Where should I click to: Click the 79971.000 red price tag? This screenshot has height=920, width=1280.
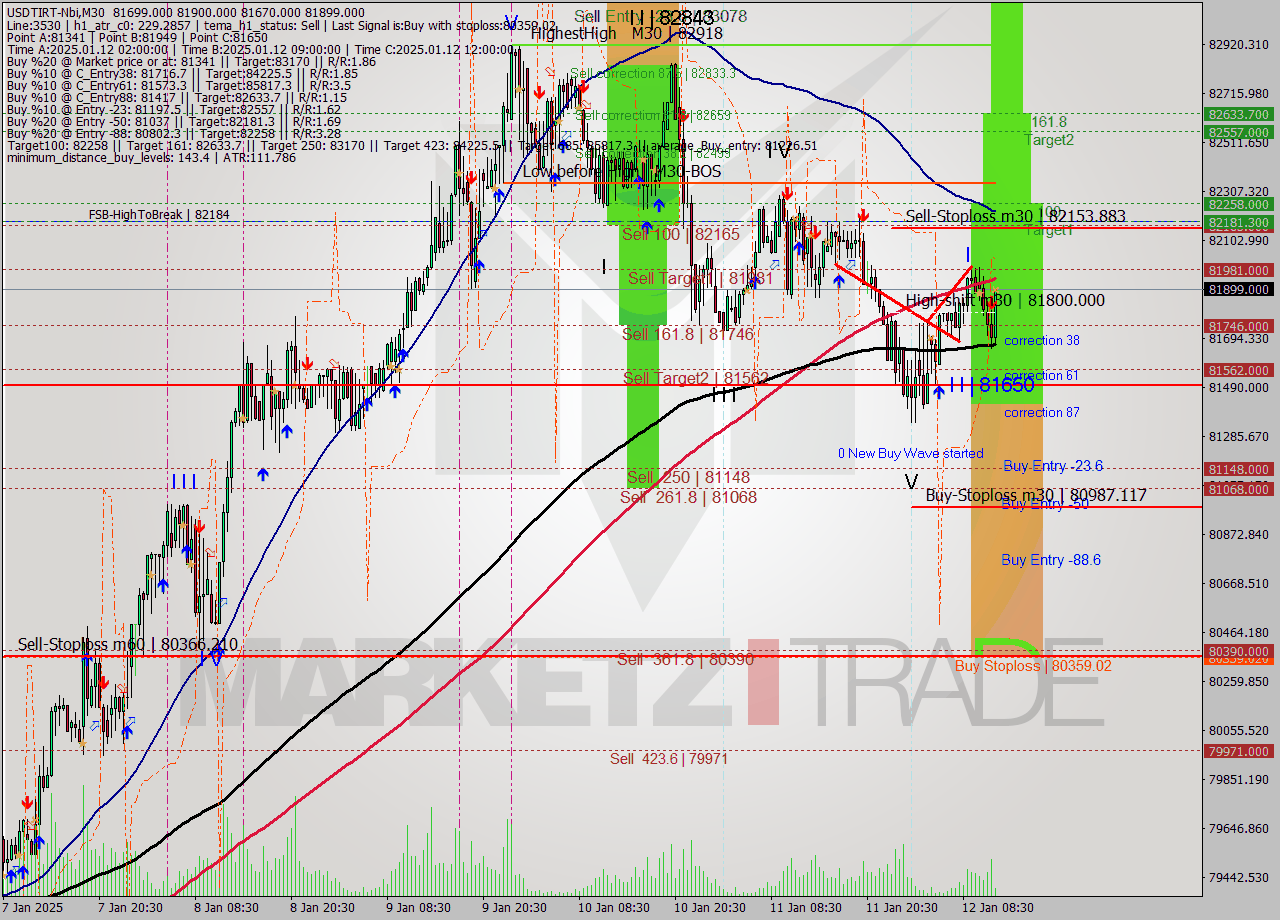(1238, 751)
